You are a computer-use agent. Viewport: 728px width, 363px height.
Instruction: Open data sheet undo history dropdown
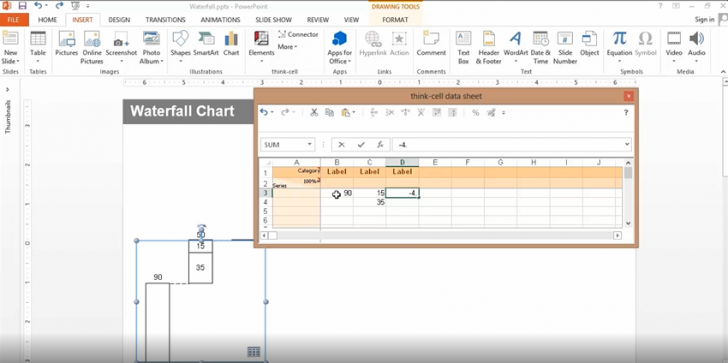click(272, 112)
